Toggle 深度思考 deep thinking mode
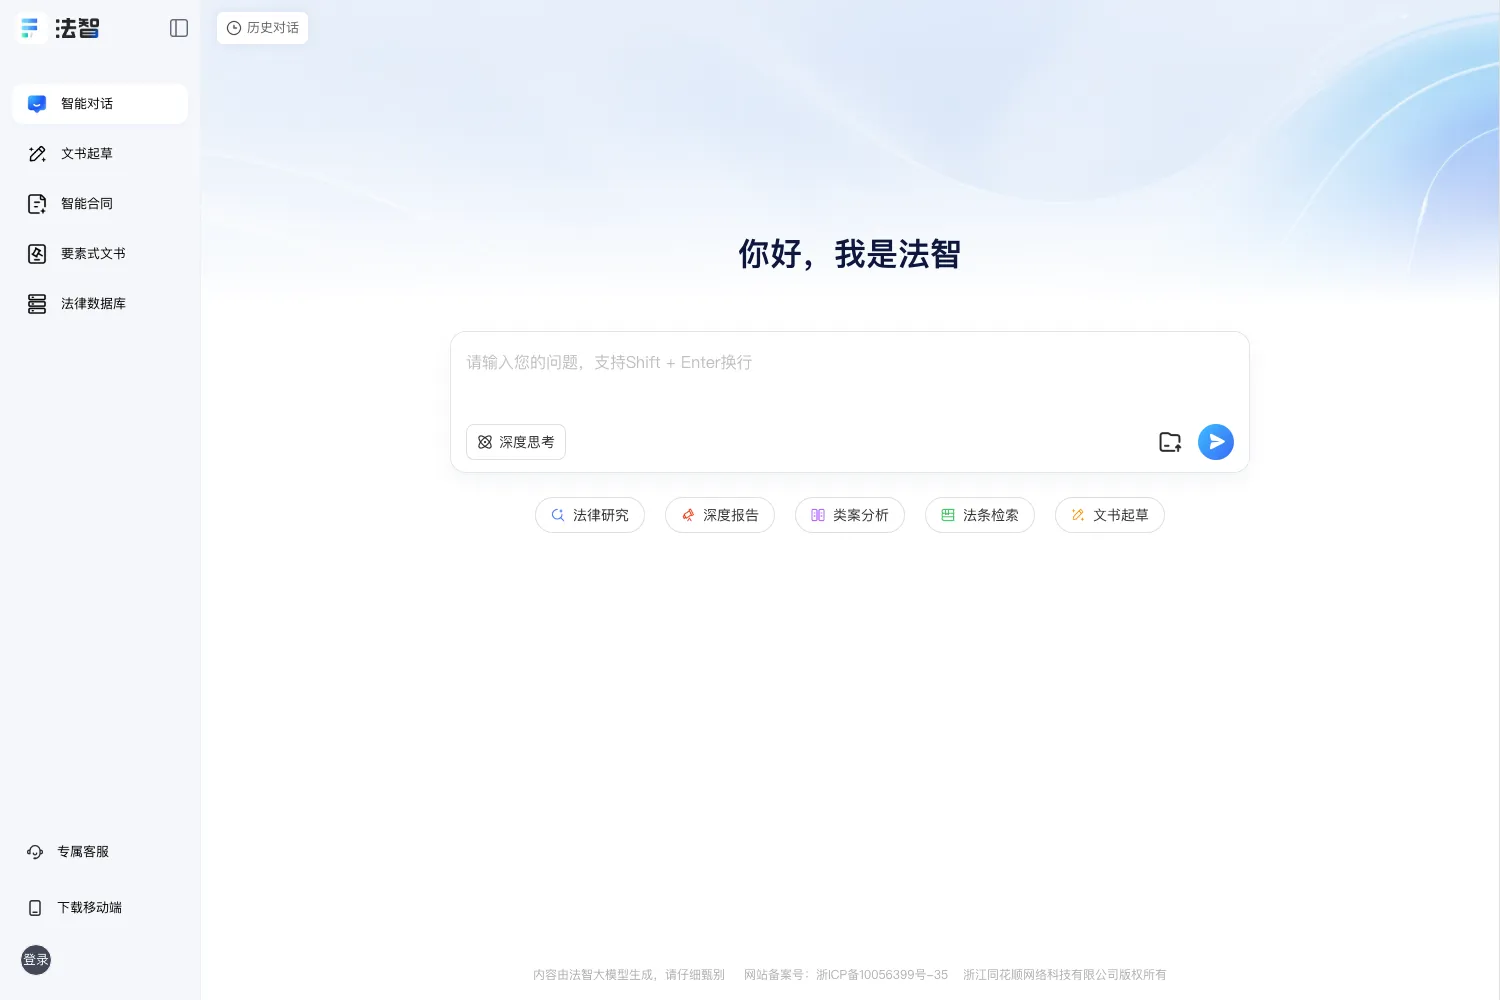1500x1000 pixels. click(x=516, y=442)
